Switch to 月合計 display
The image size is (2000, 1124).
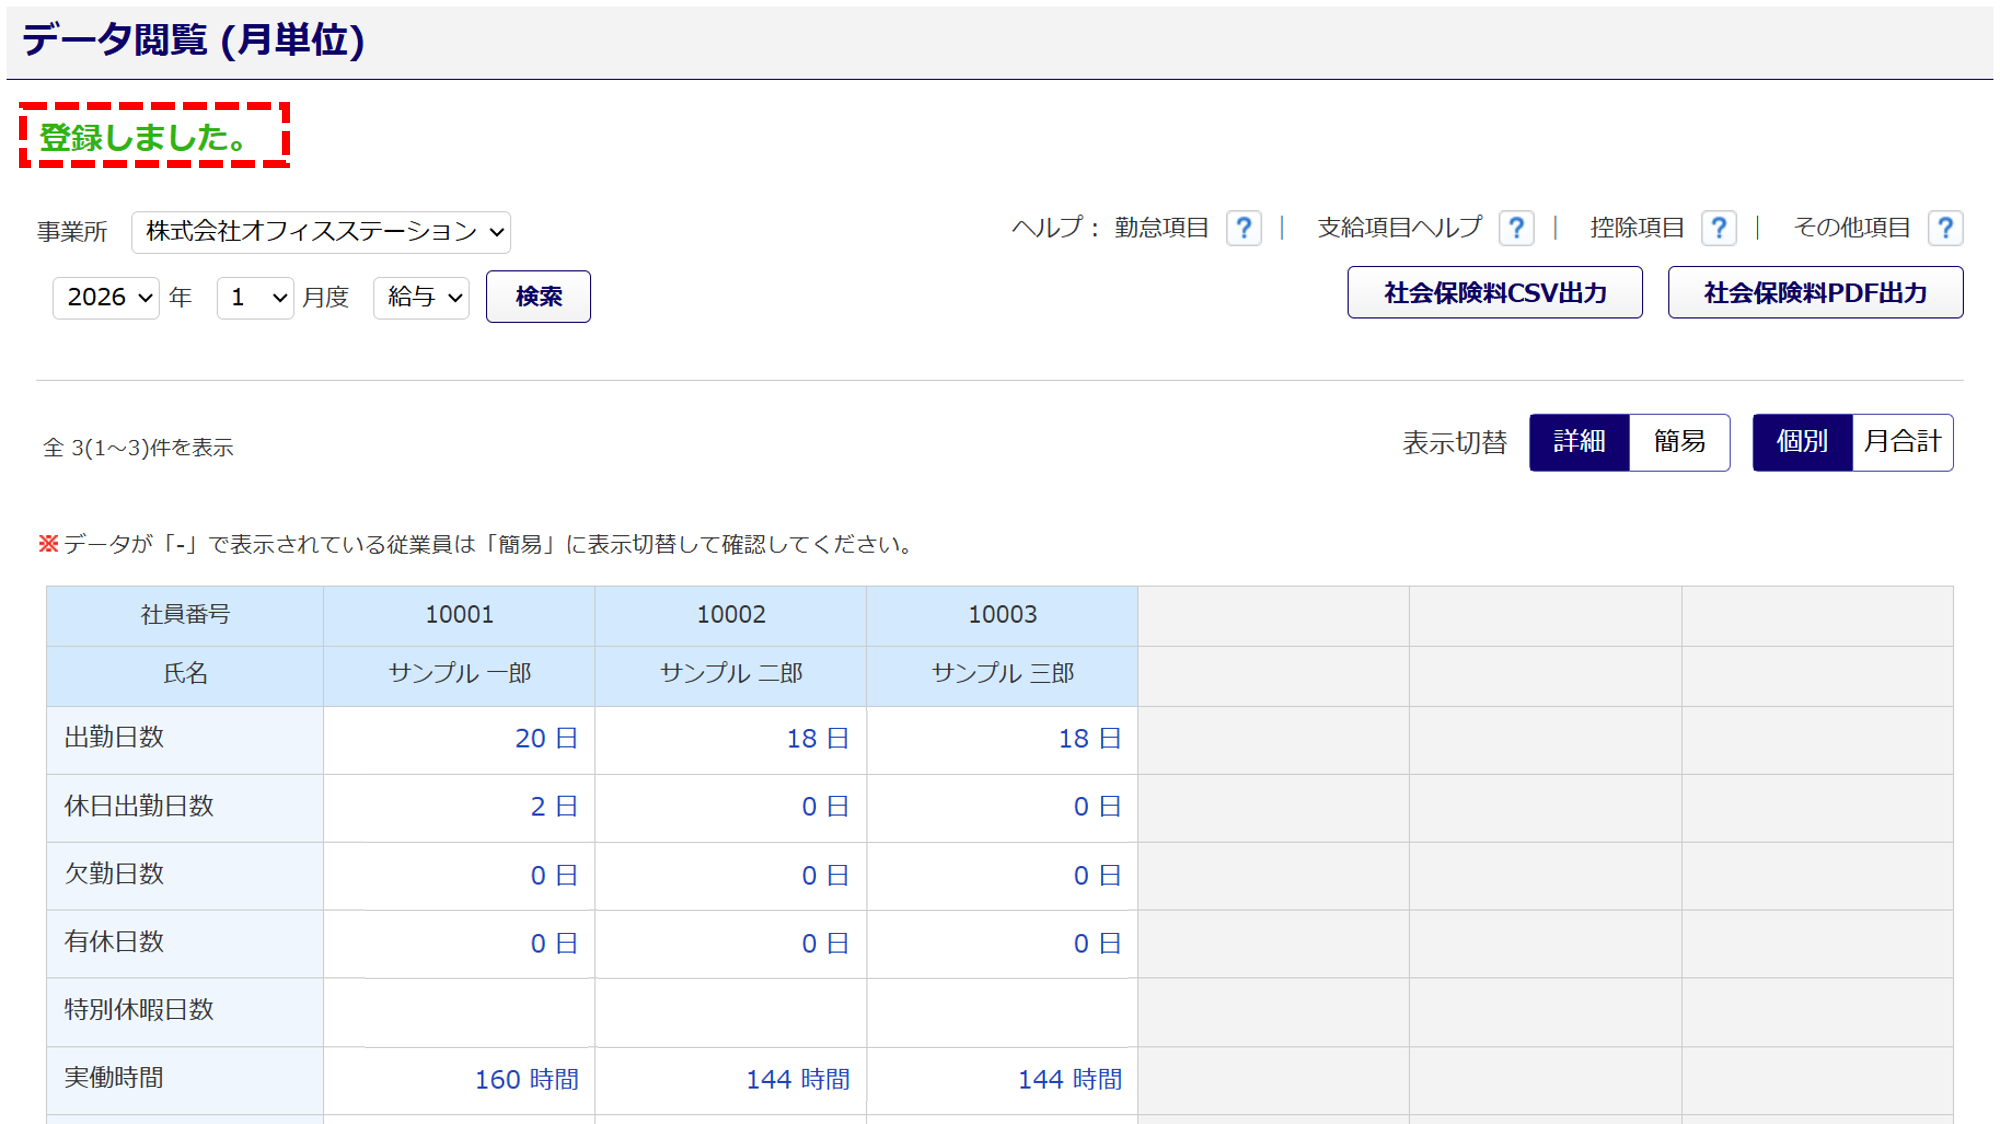(1902, 442)
